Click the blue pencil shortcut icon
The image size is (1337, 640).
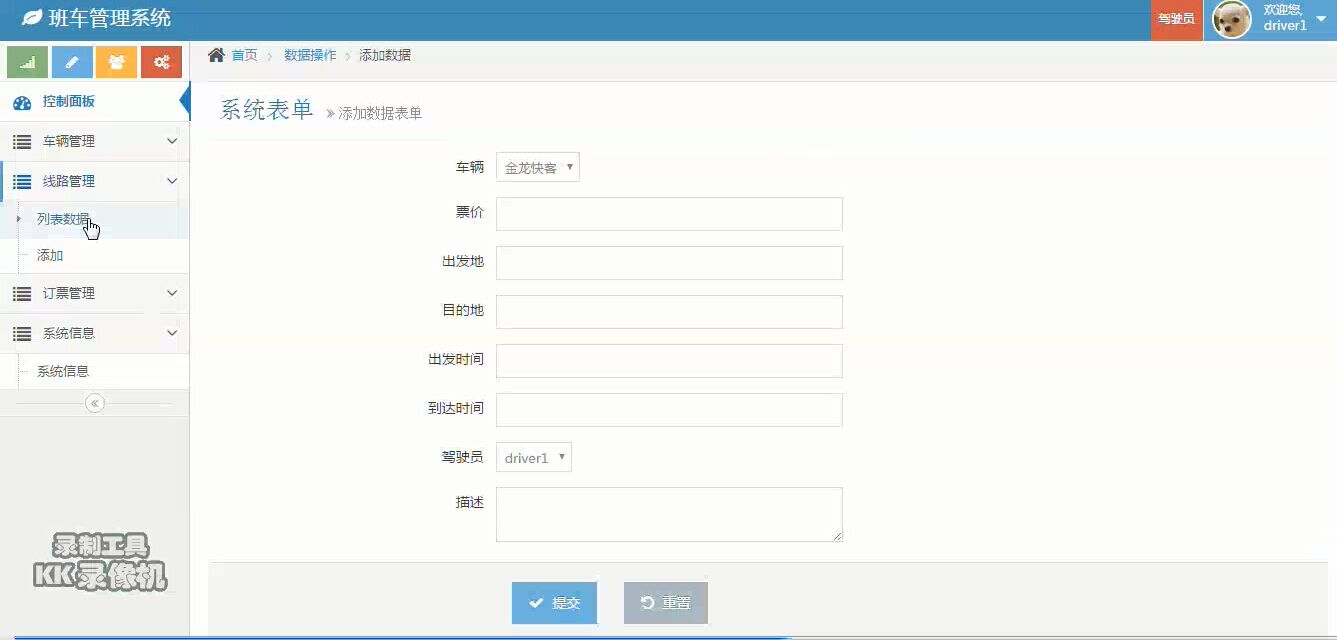pyautogui.click(x=72, y=62)
